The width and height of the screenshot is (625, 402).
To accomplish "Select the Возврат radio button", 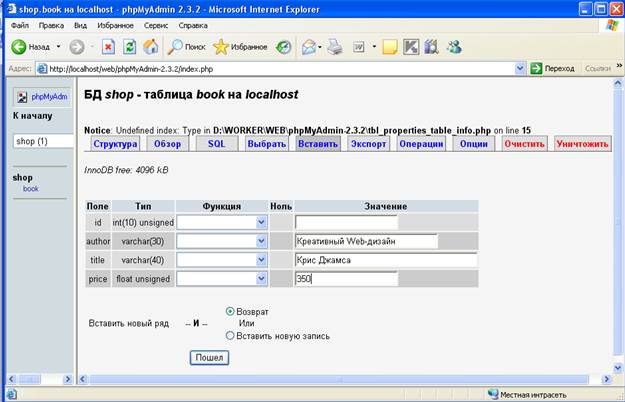I will click(230, 312).
